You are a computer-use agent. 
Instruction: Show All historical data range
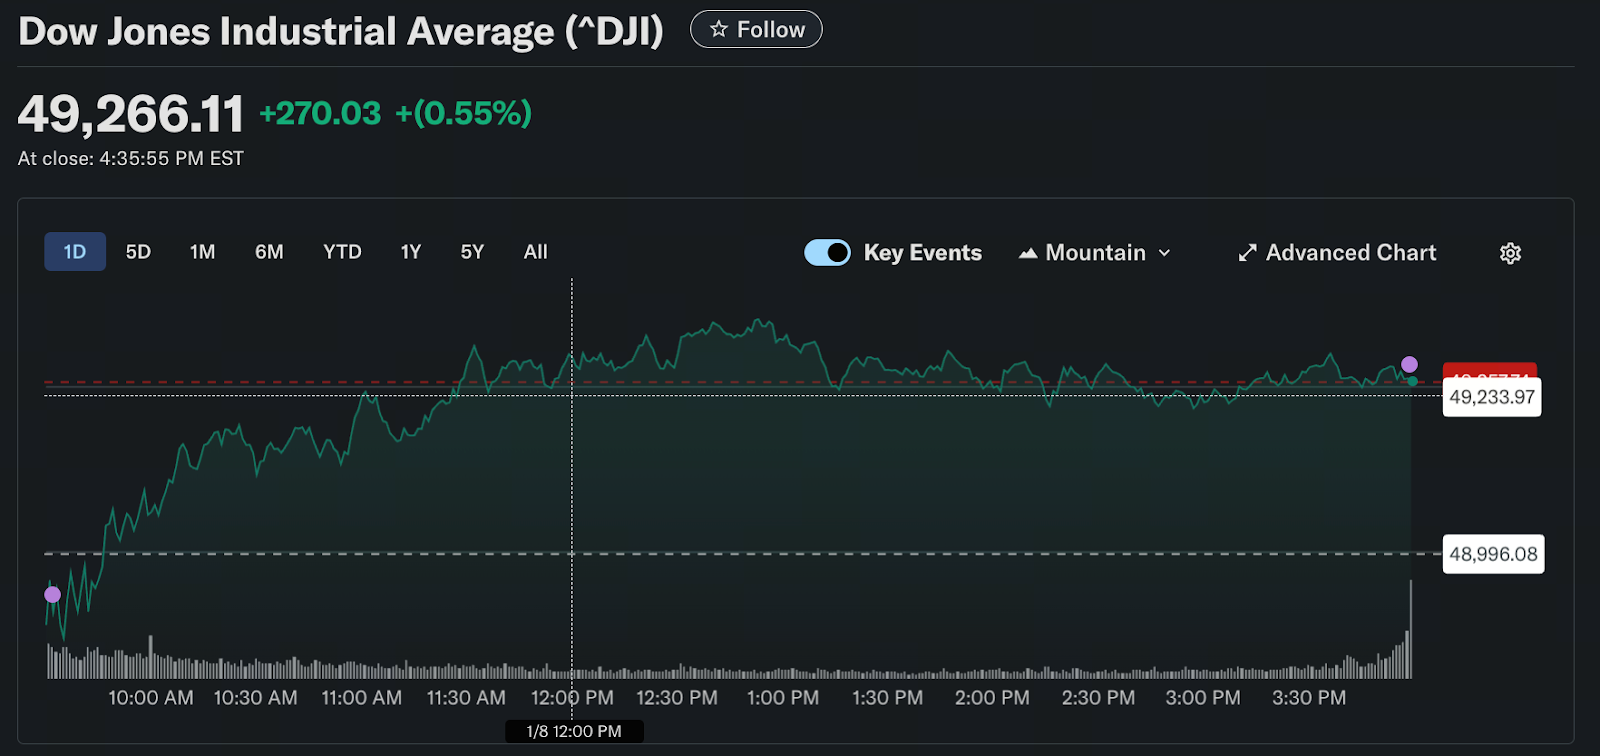pos(536,252)
